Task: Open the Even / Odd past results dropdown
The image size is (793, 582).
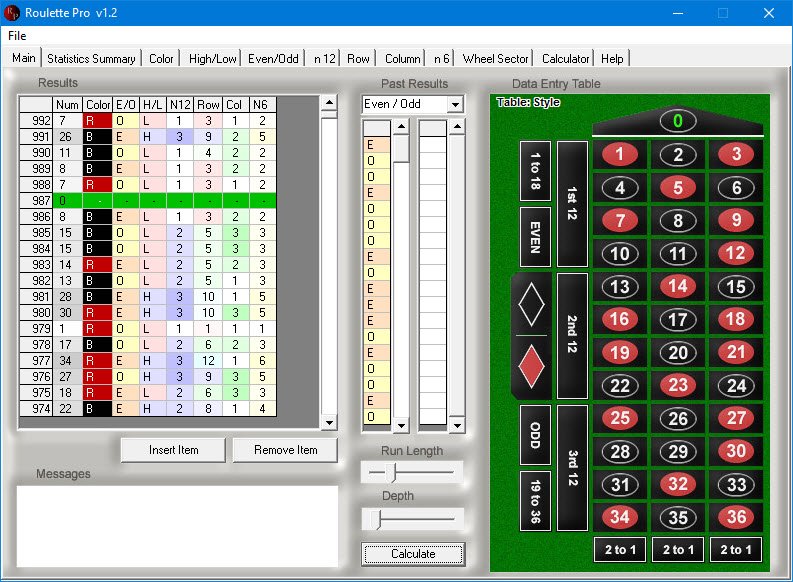Action: click(x=455, y=105)
